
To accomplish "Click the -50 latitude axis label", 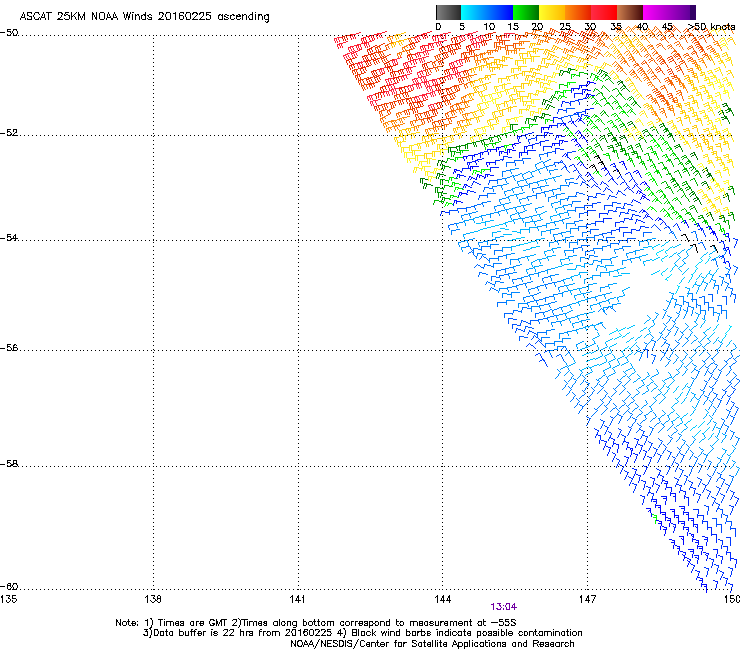I will point(9,33).
